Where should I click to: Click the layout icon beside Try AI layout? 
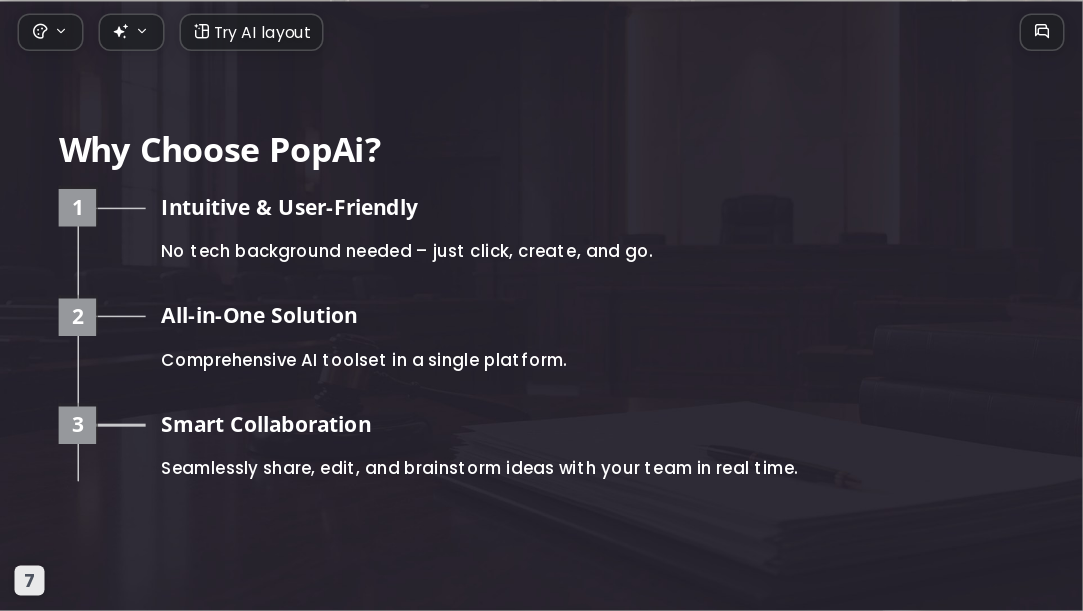point(201,32)
